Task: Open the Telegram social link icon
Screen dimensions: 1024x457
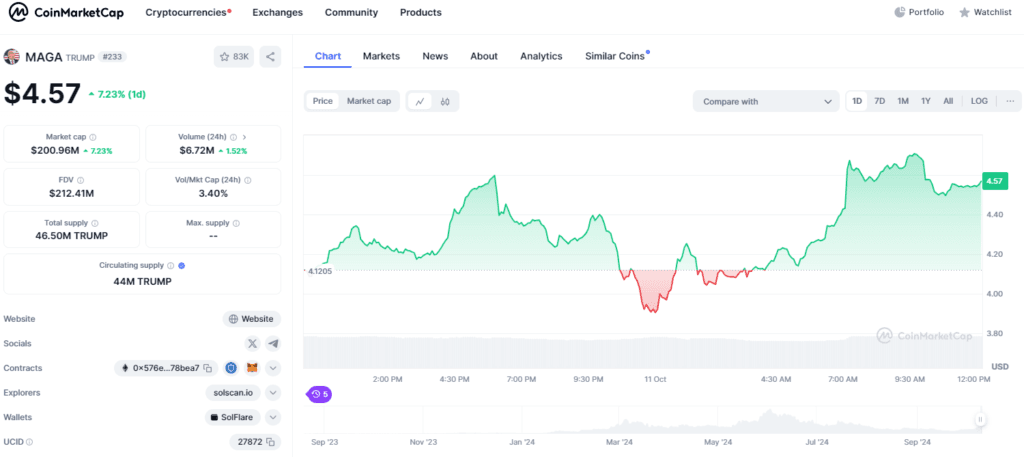Action: [273, 343]
